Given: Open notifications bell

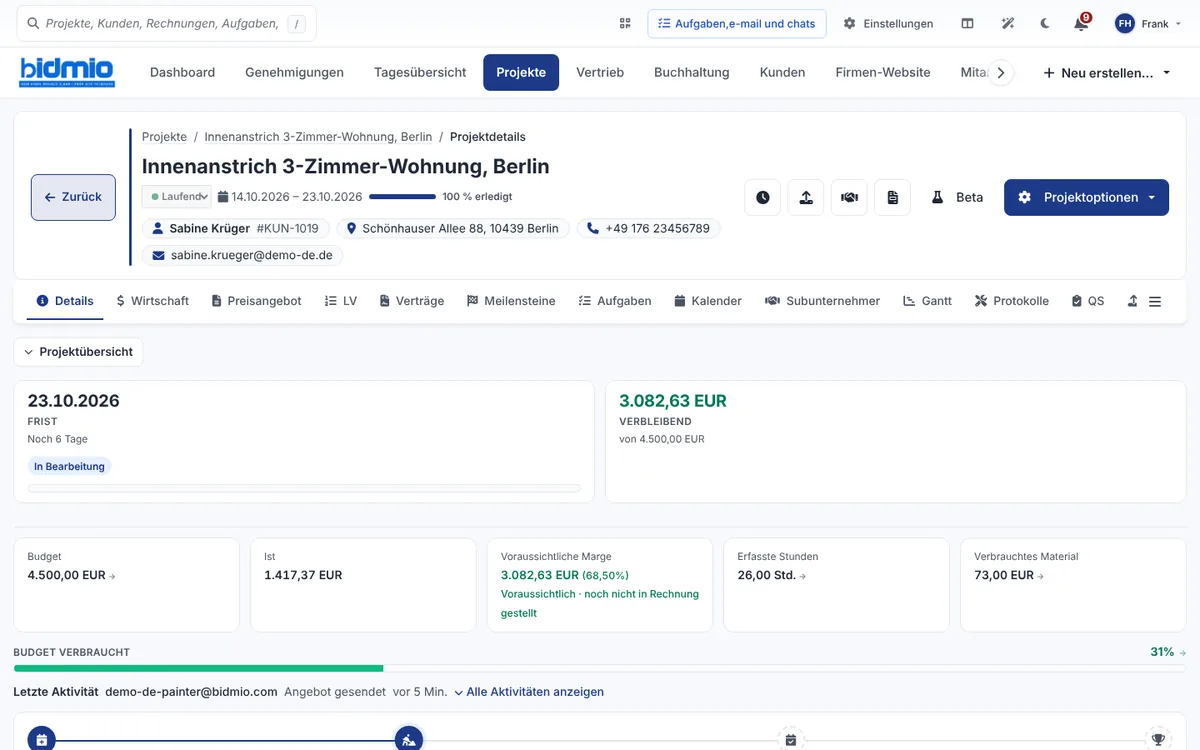Looking at the screenshot, I should tap(1081, 23).
